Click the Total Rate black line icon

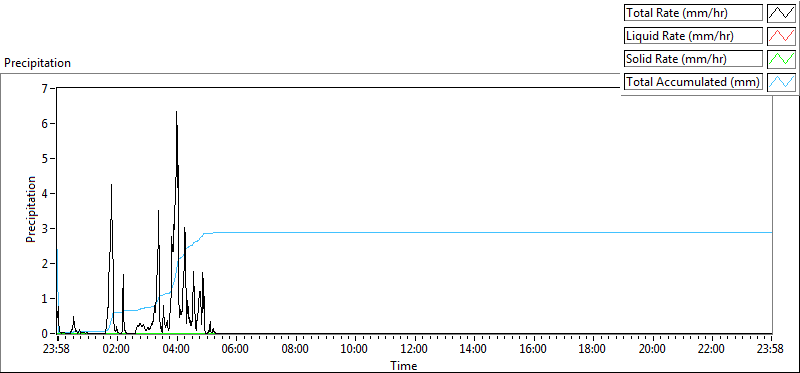click(x=782, y=13)
